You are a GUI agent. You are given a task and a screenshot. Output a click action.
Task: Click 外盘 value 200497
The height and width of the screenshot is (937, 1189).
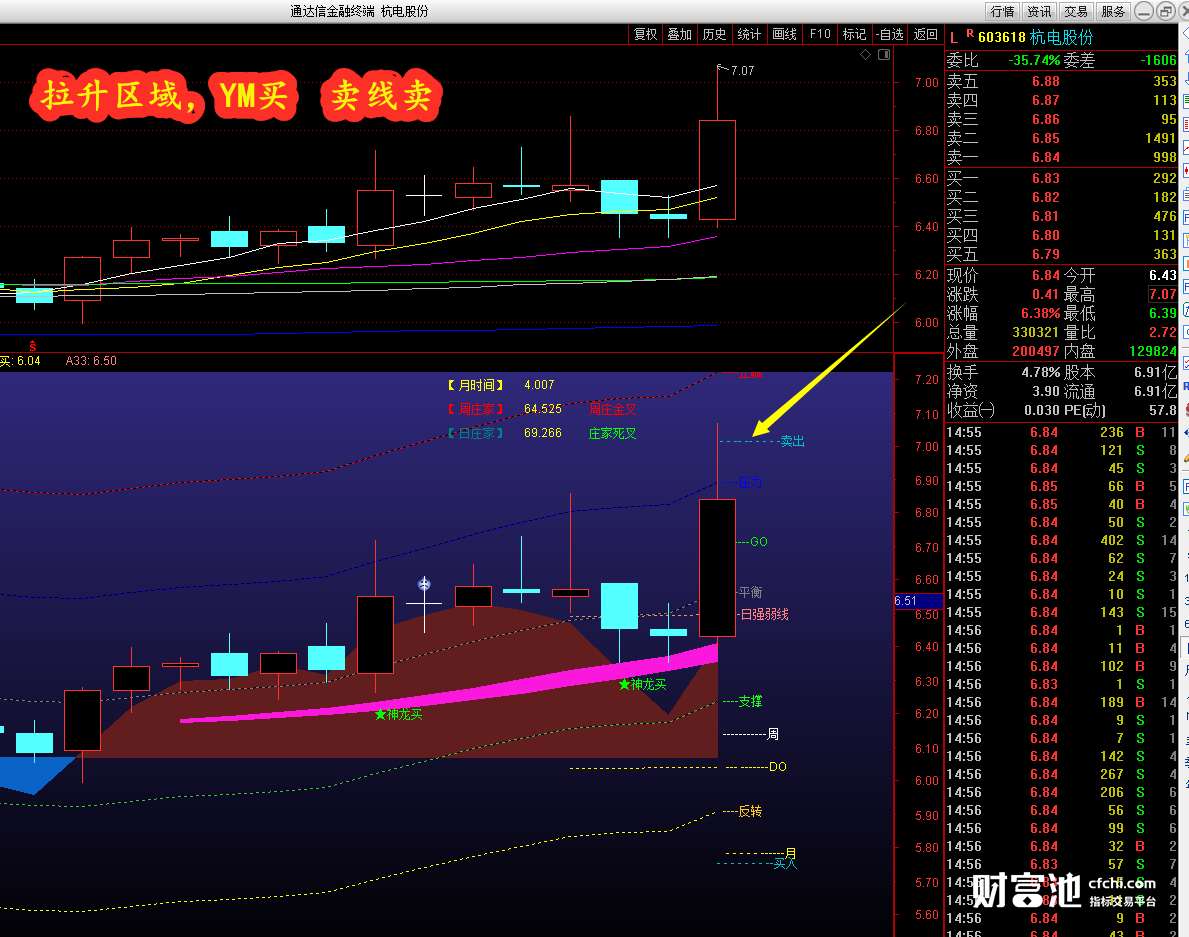tap(1035, 351)
